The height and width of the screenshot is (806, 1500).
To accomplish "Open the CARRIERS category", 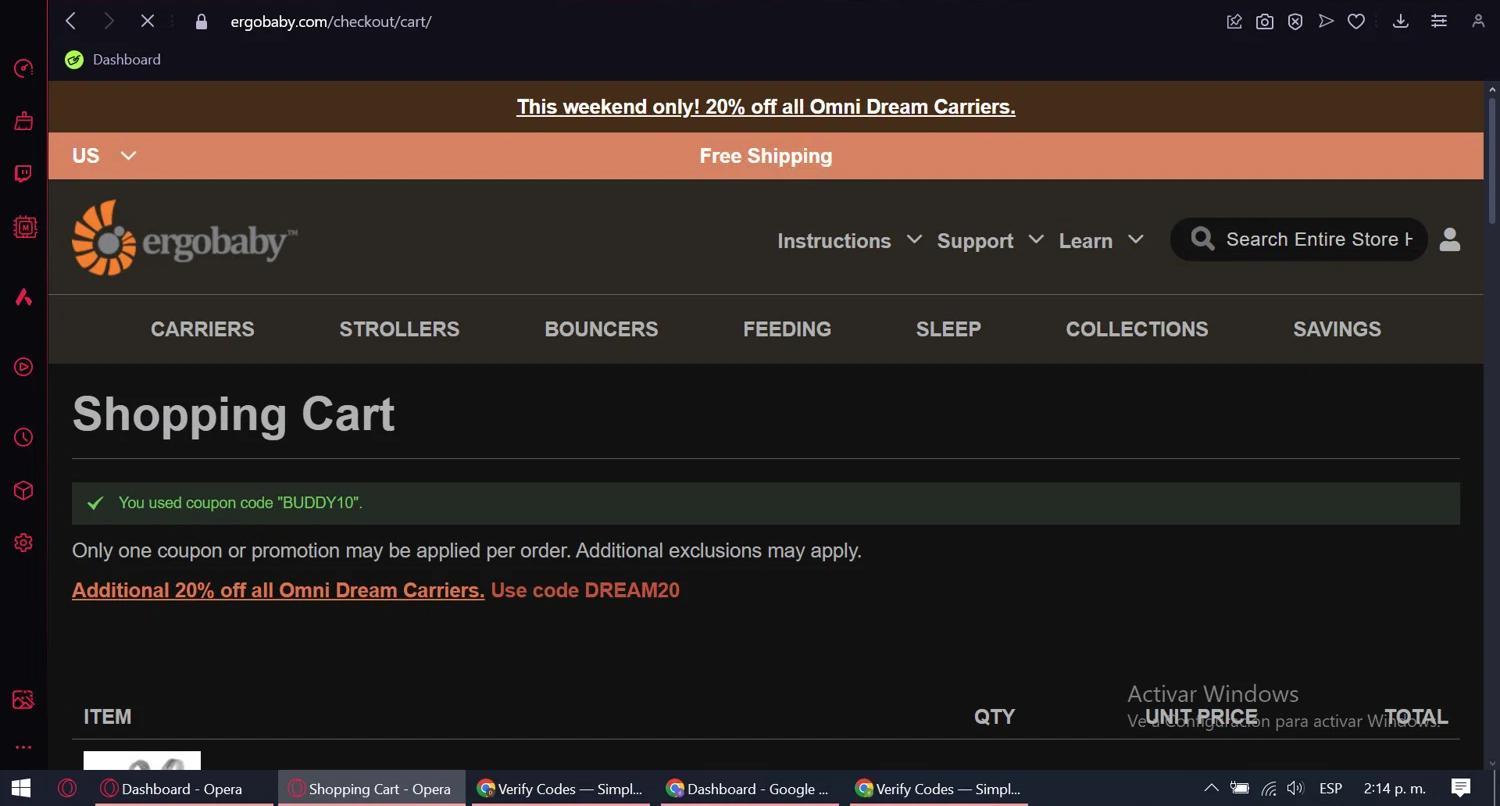I will 202,329.
